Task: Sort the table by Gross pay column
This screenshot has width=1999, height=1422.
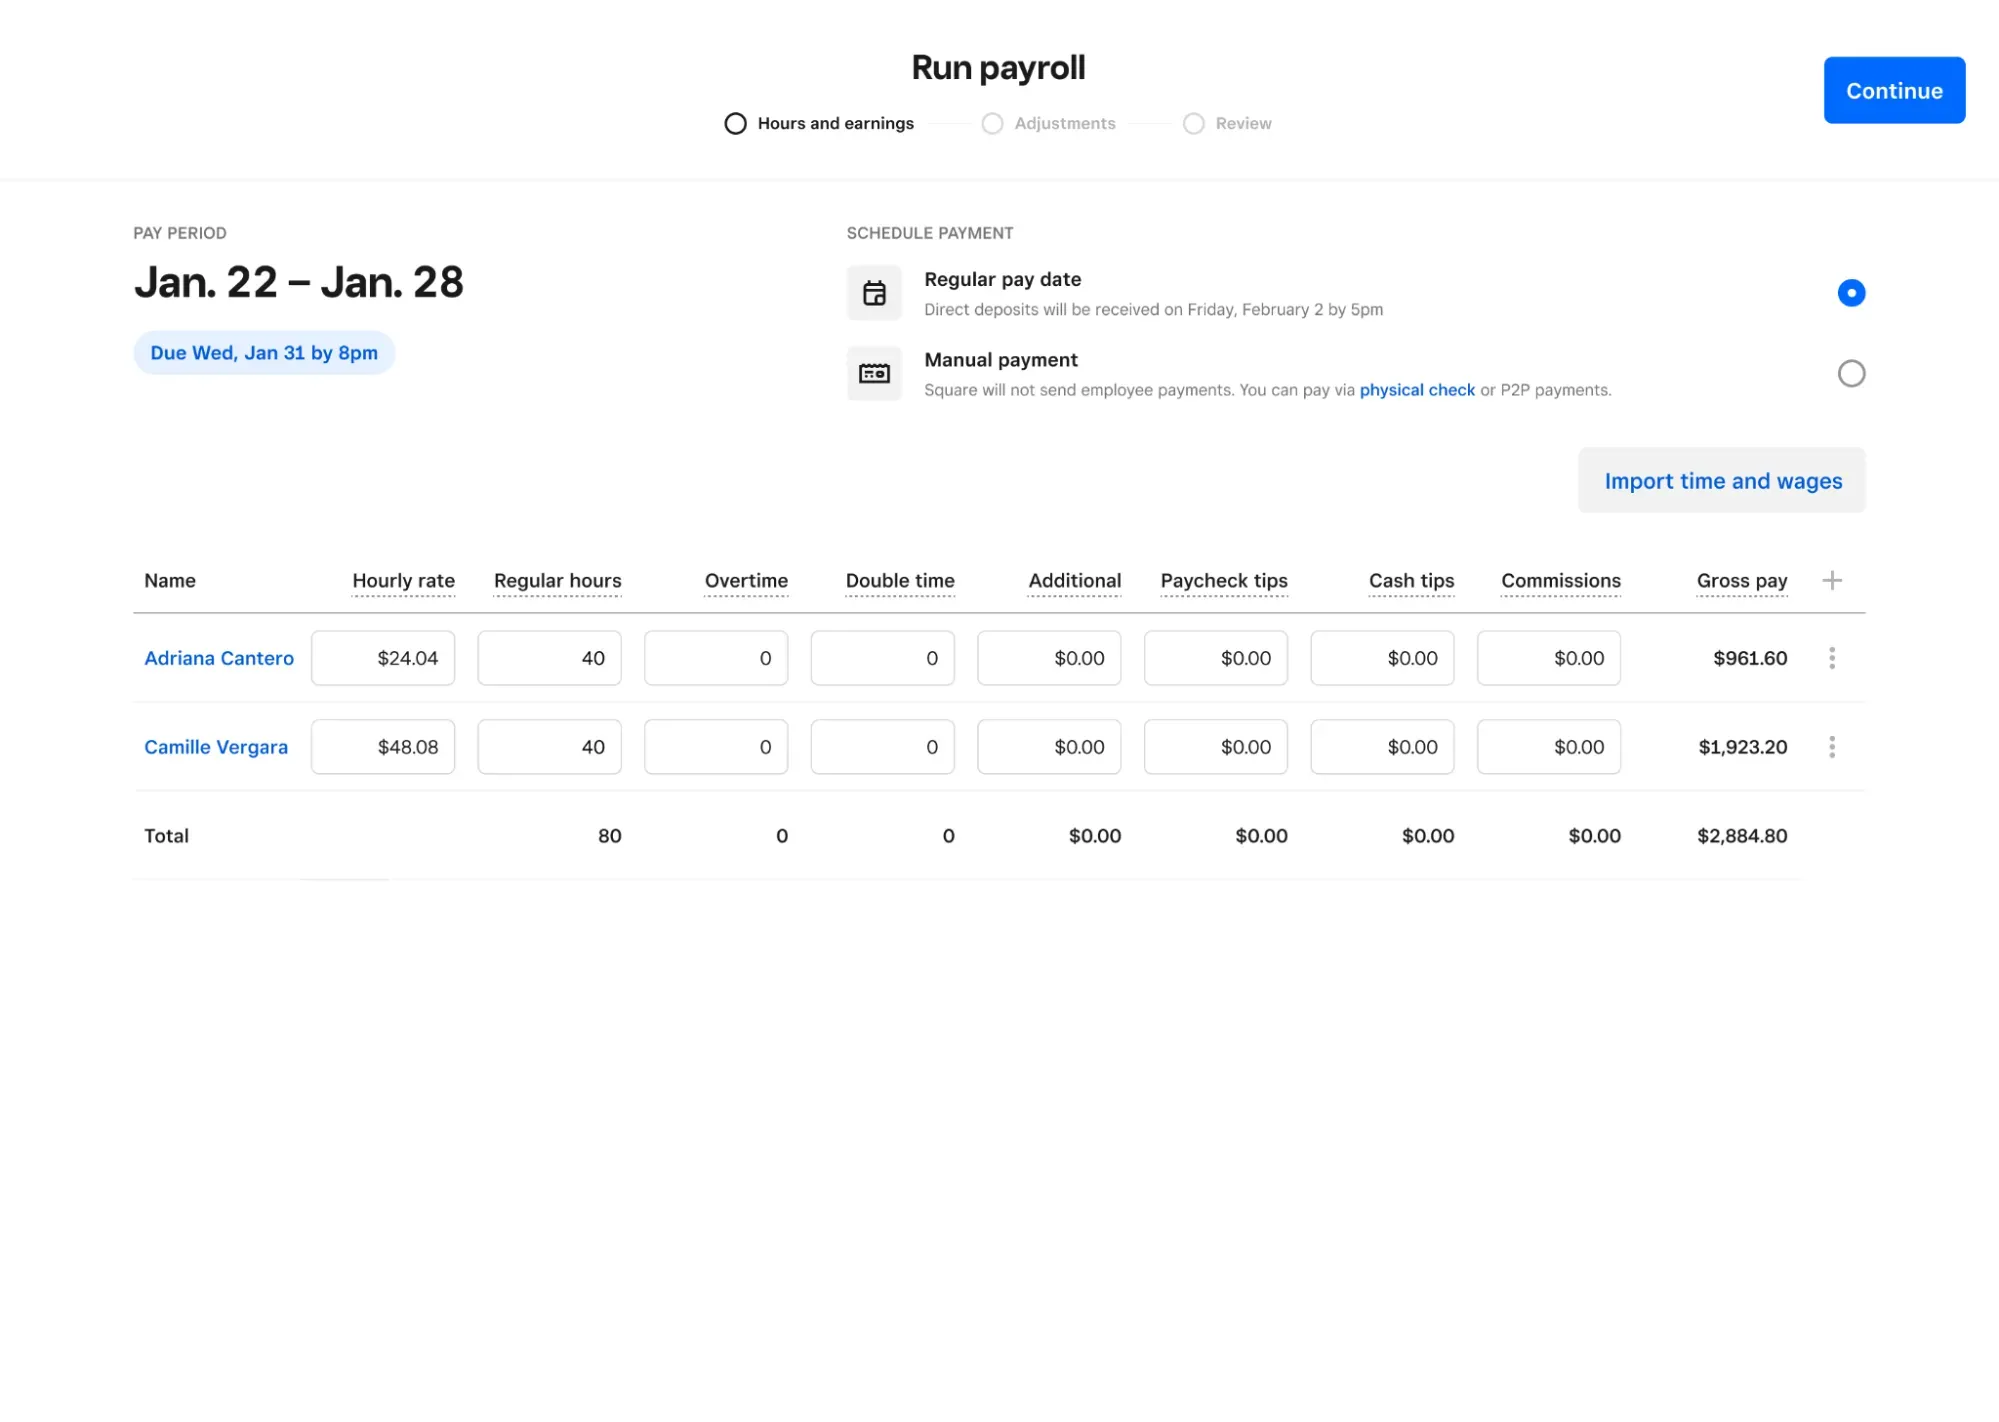Action: 1742,580
